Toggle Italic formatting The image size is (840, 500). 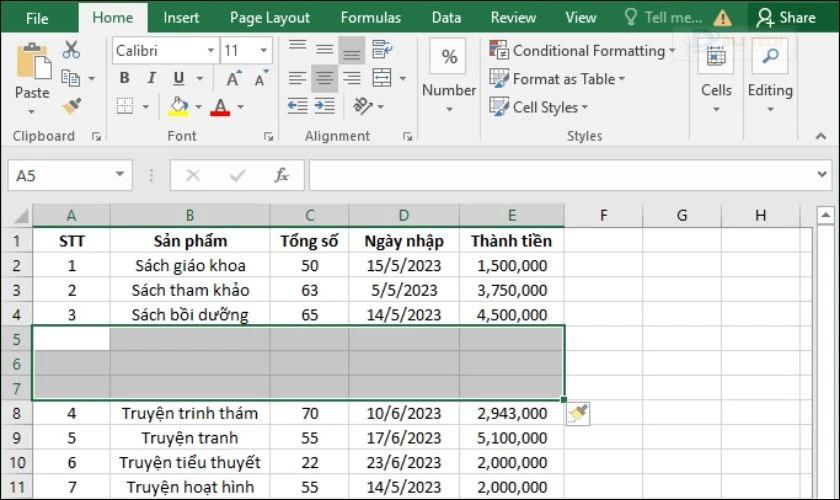click(152, 78)
